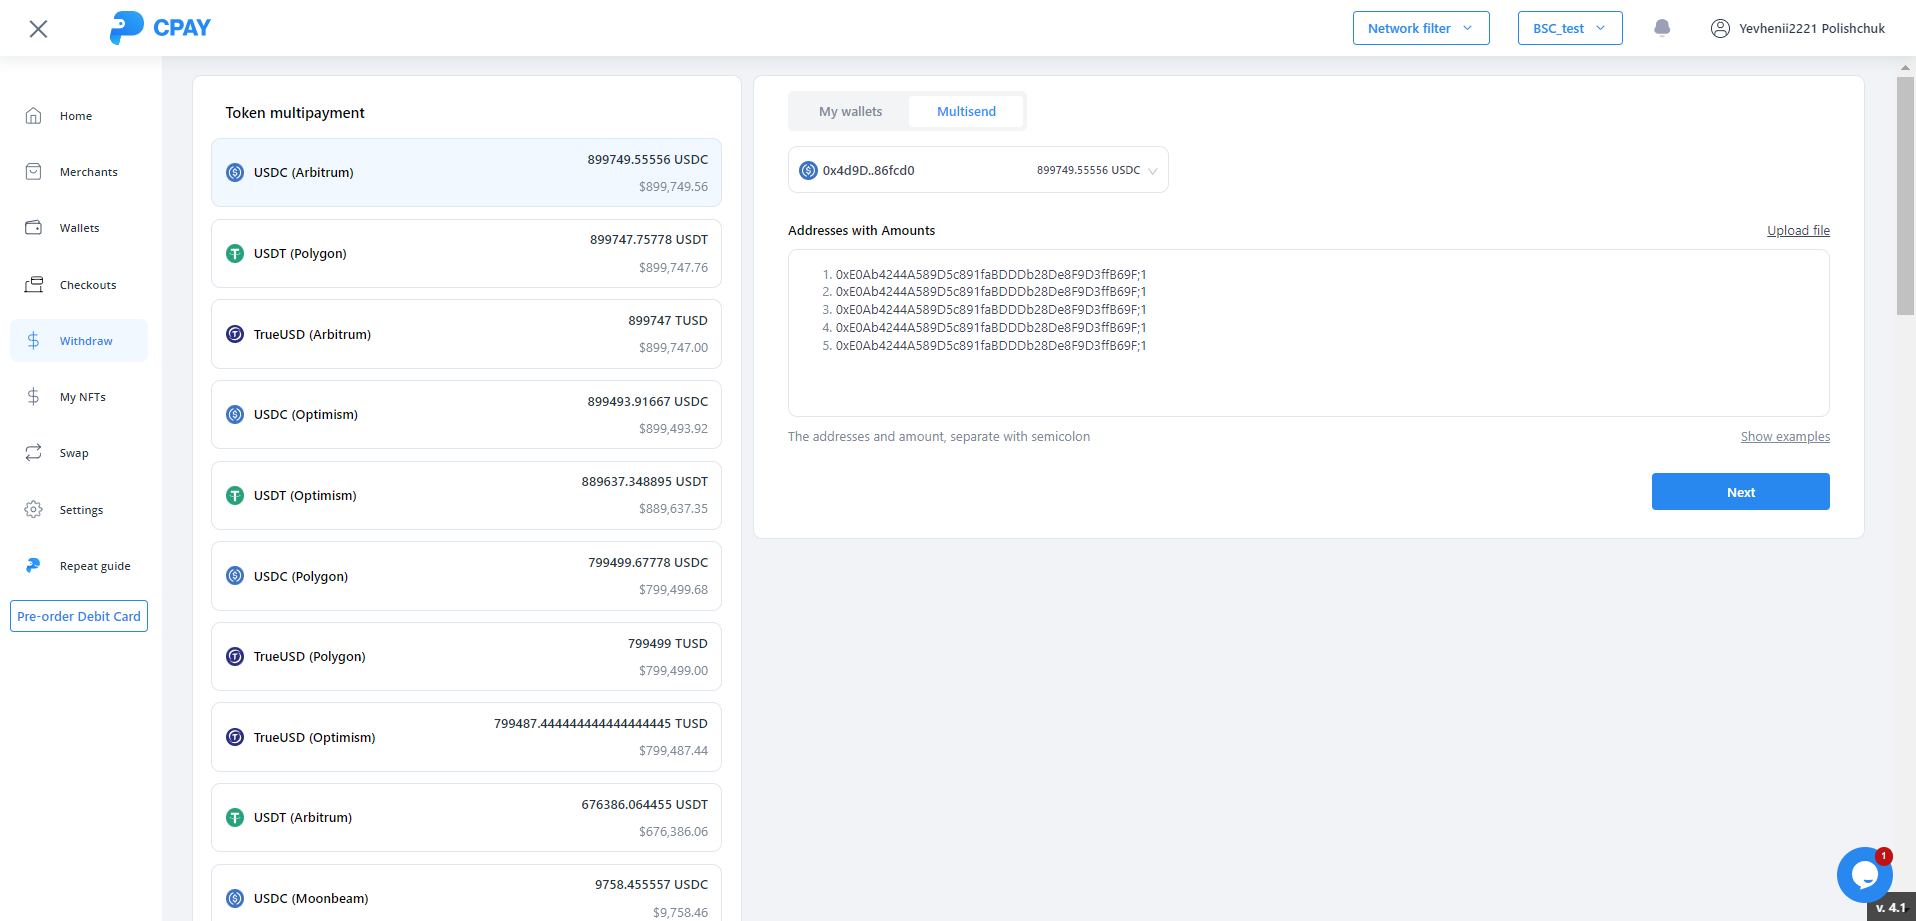1916x921 pixels.
Task: Click inside Addresses with Amounts text area
Action: [1308, 380]
